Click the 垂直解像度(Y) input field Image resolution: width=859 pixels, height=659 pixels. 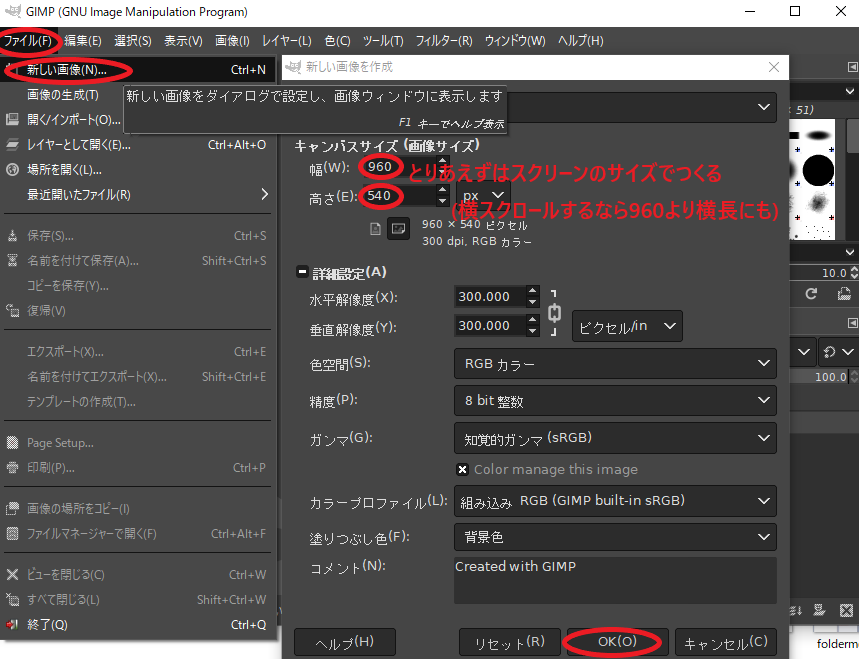pyautogui.click(x=490, y=326)
